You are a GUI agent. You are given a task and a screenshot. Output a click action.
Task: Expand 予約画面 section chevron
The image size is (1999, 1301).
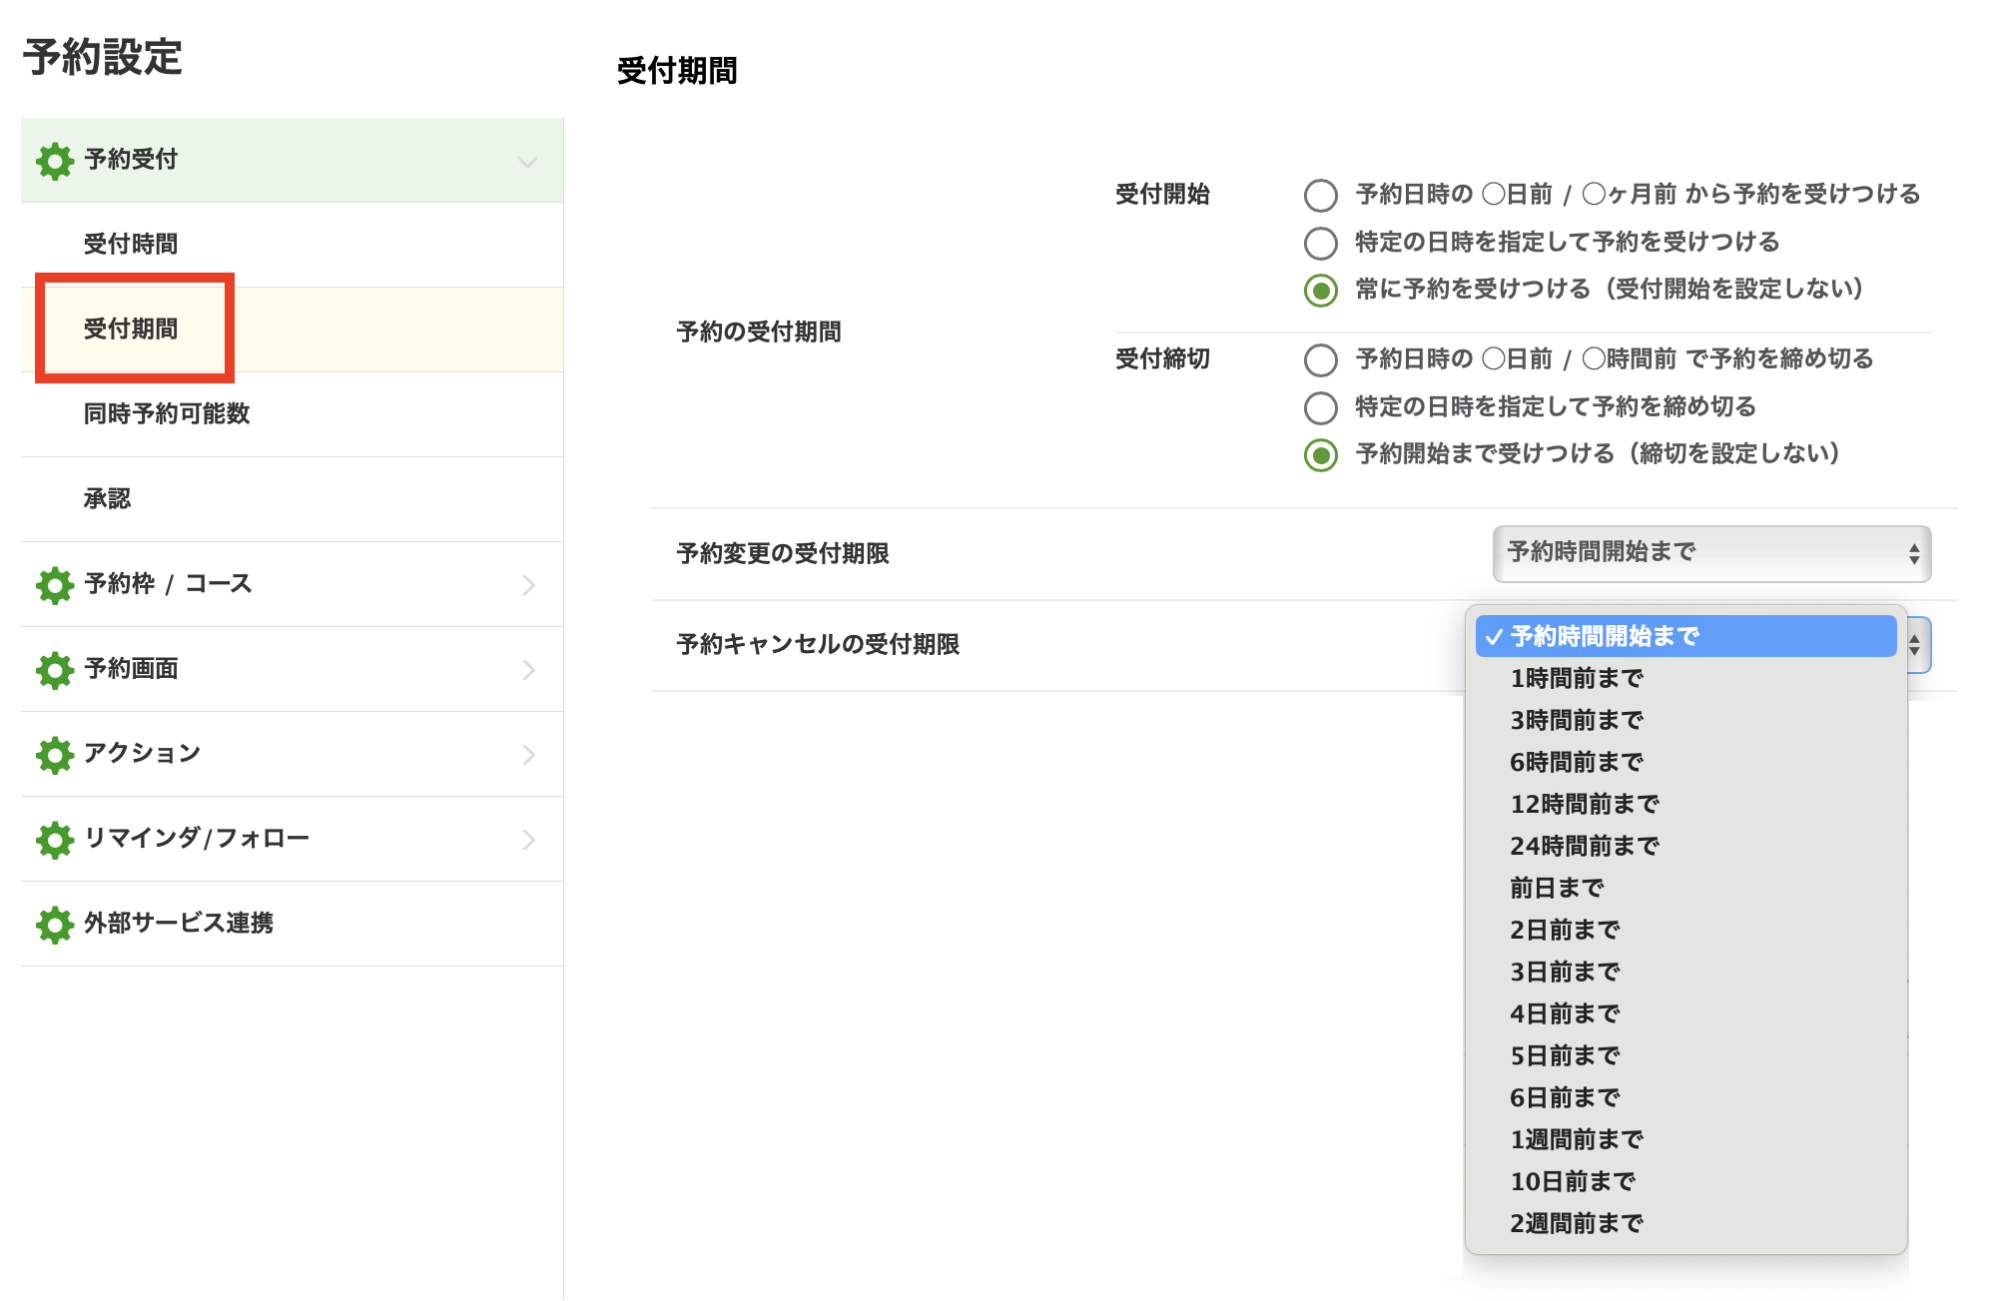click(529, 670)
